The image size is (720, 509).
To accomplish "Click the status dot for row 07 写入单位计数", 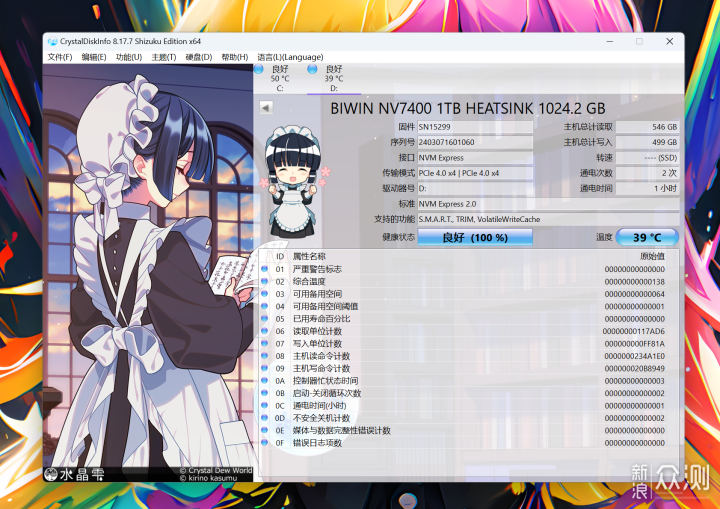I will tap(264, 343).
